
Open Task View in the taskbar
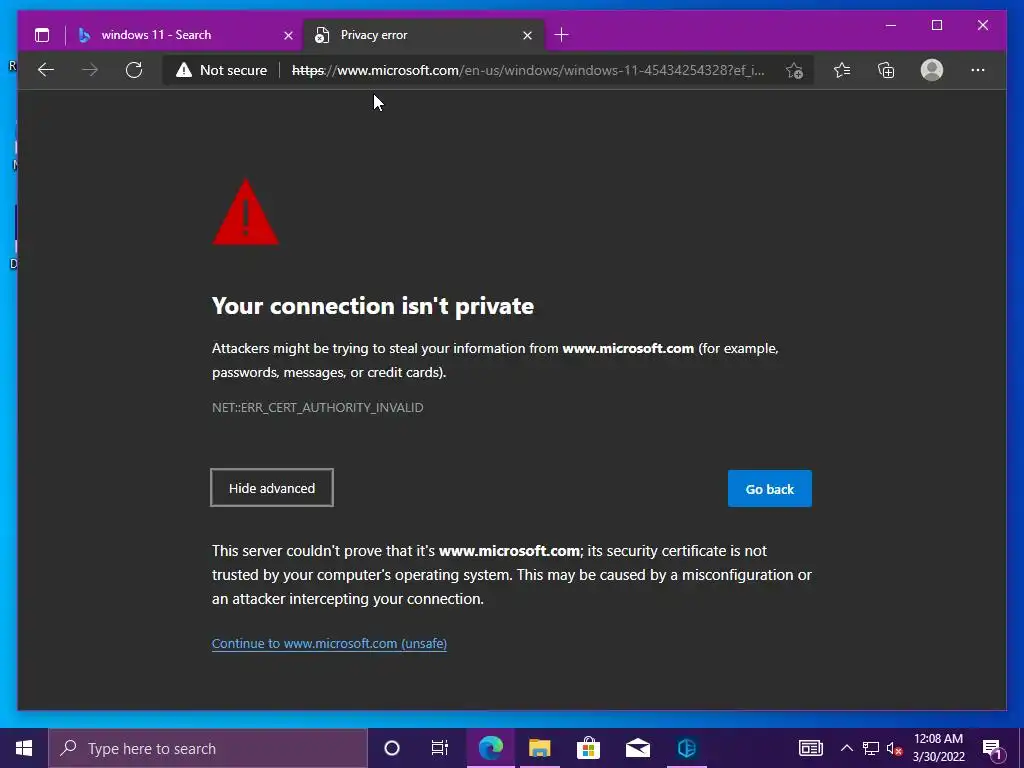(x=440, y=748)
